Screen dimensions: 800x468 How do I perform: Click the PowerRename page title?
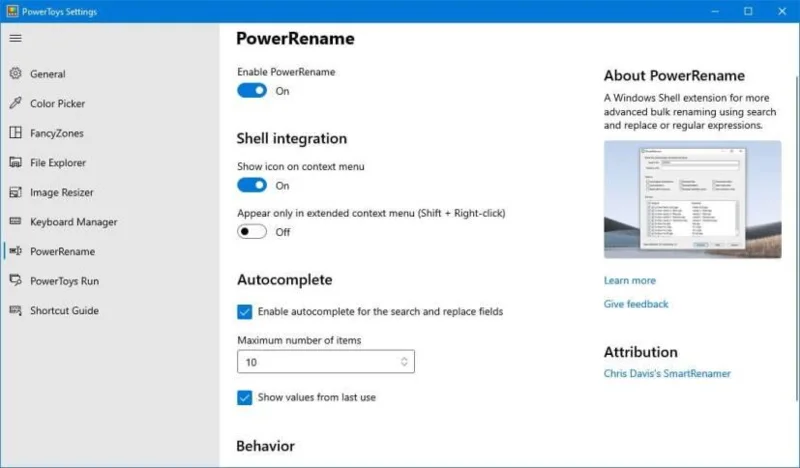point(295,38)
